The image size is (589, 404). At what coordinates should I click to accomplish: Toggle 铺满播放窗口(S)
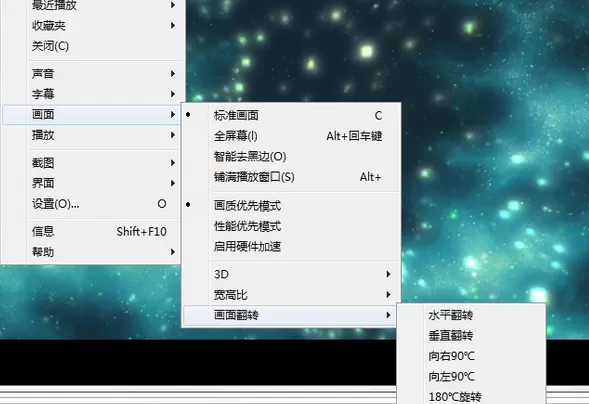pos(291,177)
